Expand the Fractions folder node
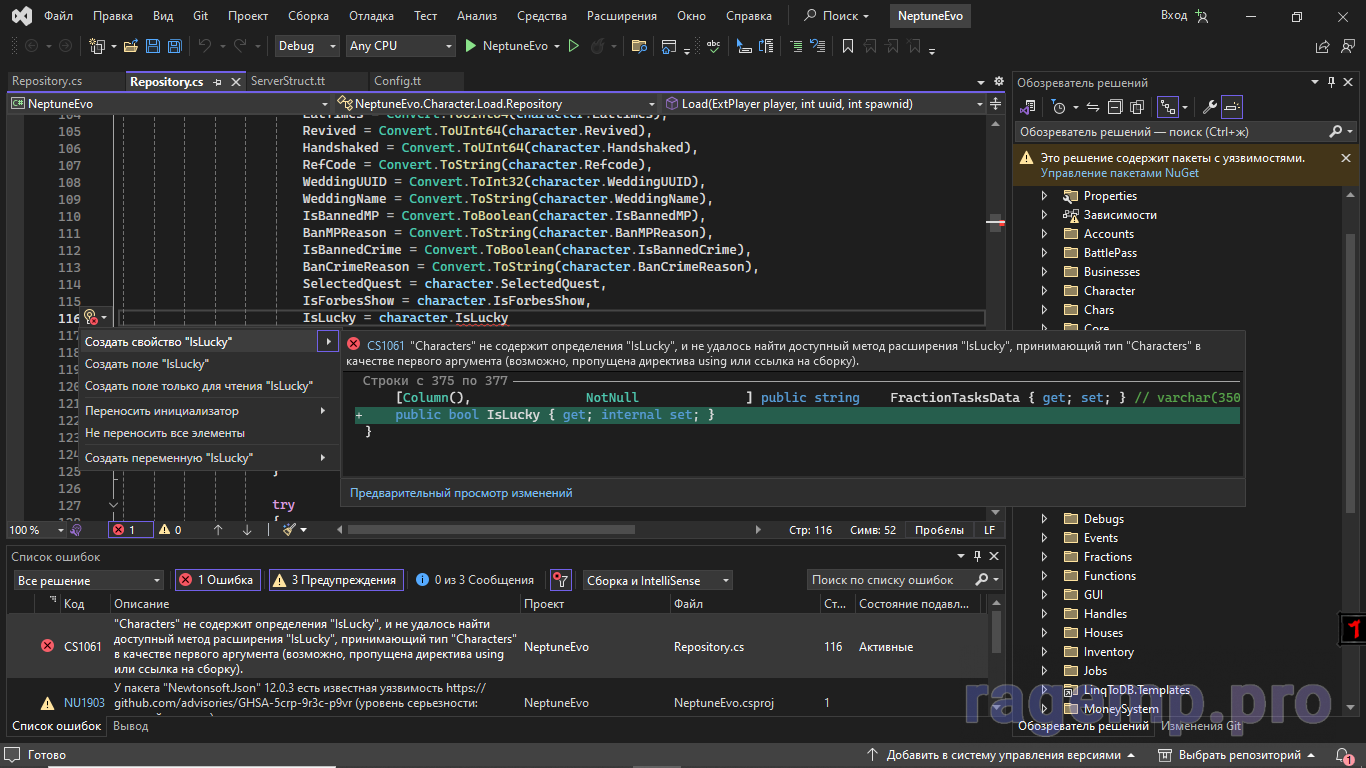Viewport: 1366px width, 768px height. tap(1045, 557)
